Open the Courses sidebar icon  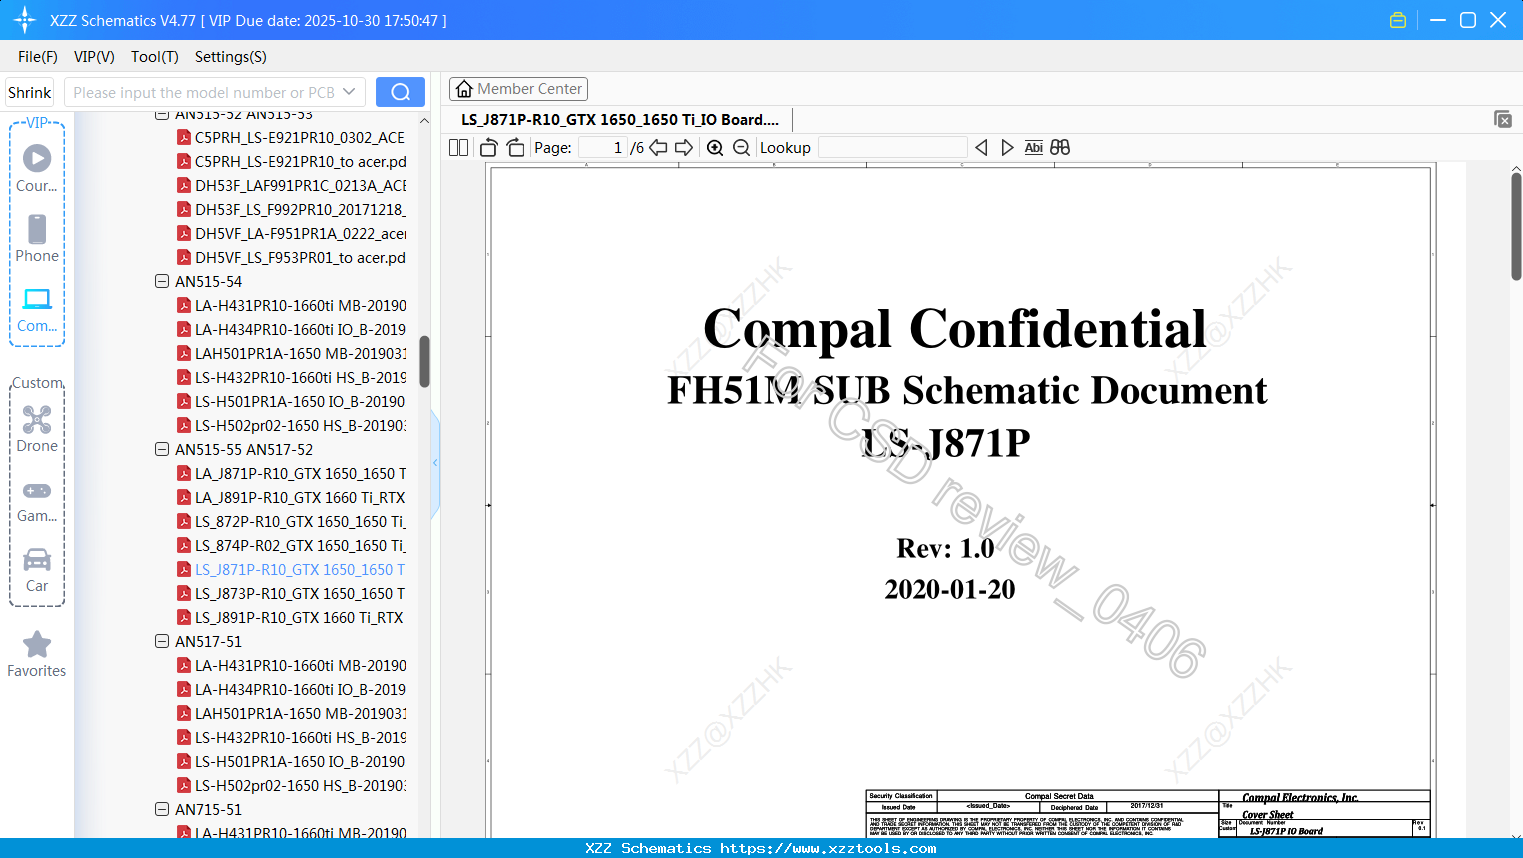37,168
